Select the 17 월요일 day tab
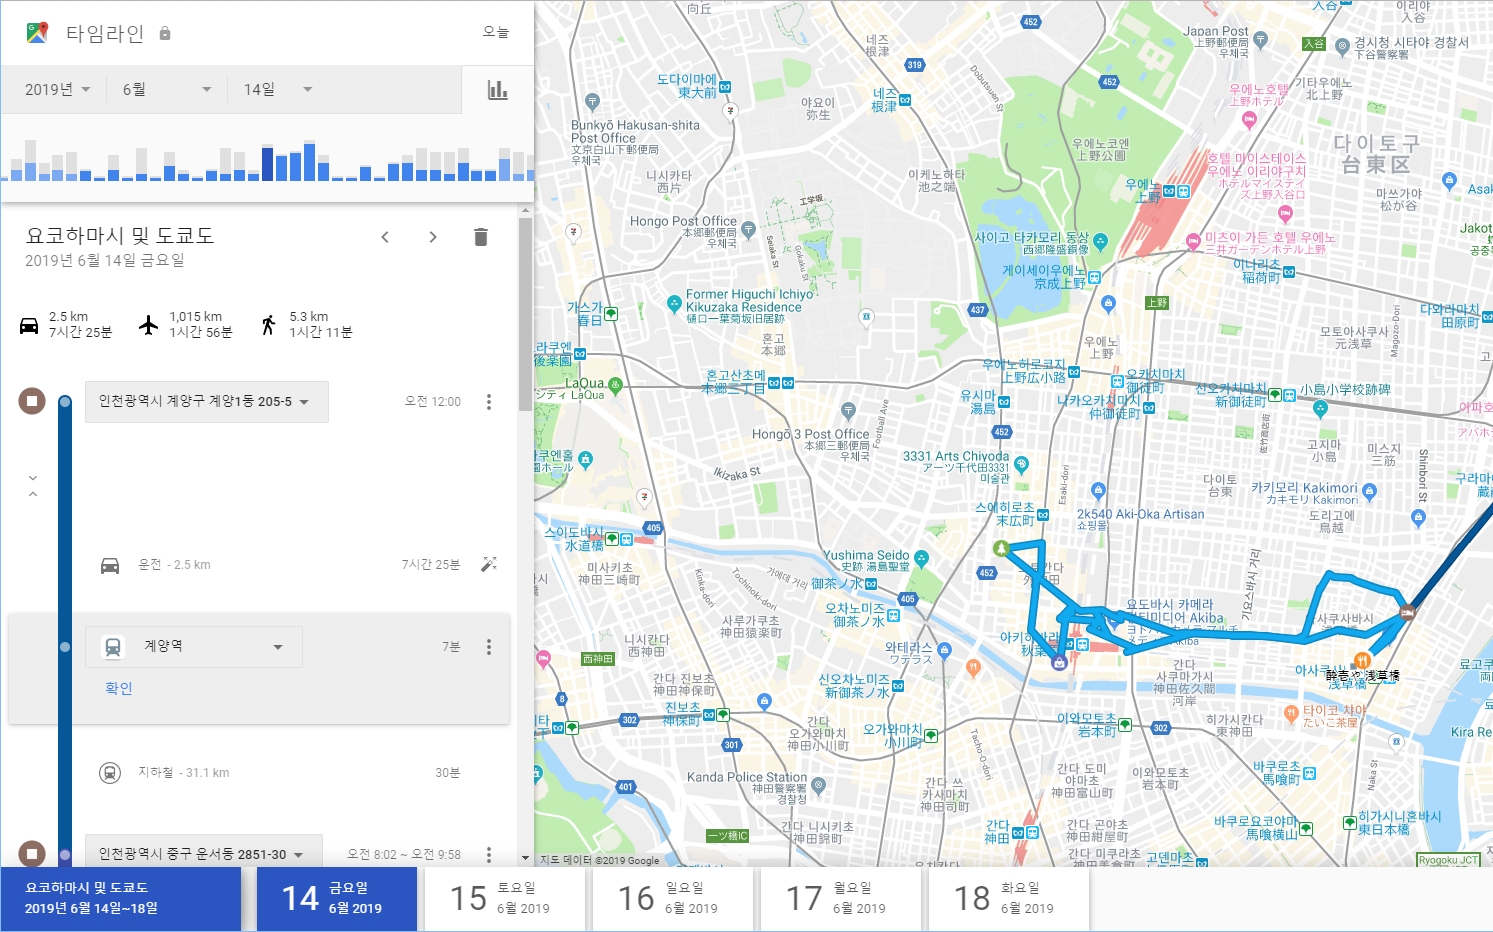This screenshot has width=1493, height=932. click(841, 899)
